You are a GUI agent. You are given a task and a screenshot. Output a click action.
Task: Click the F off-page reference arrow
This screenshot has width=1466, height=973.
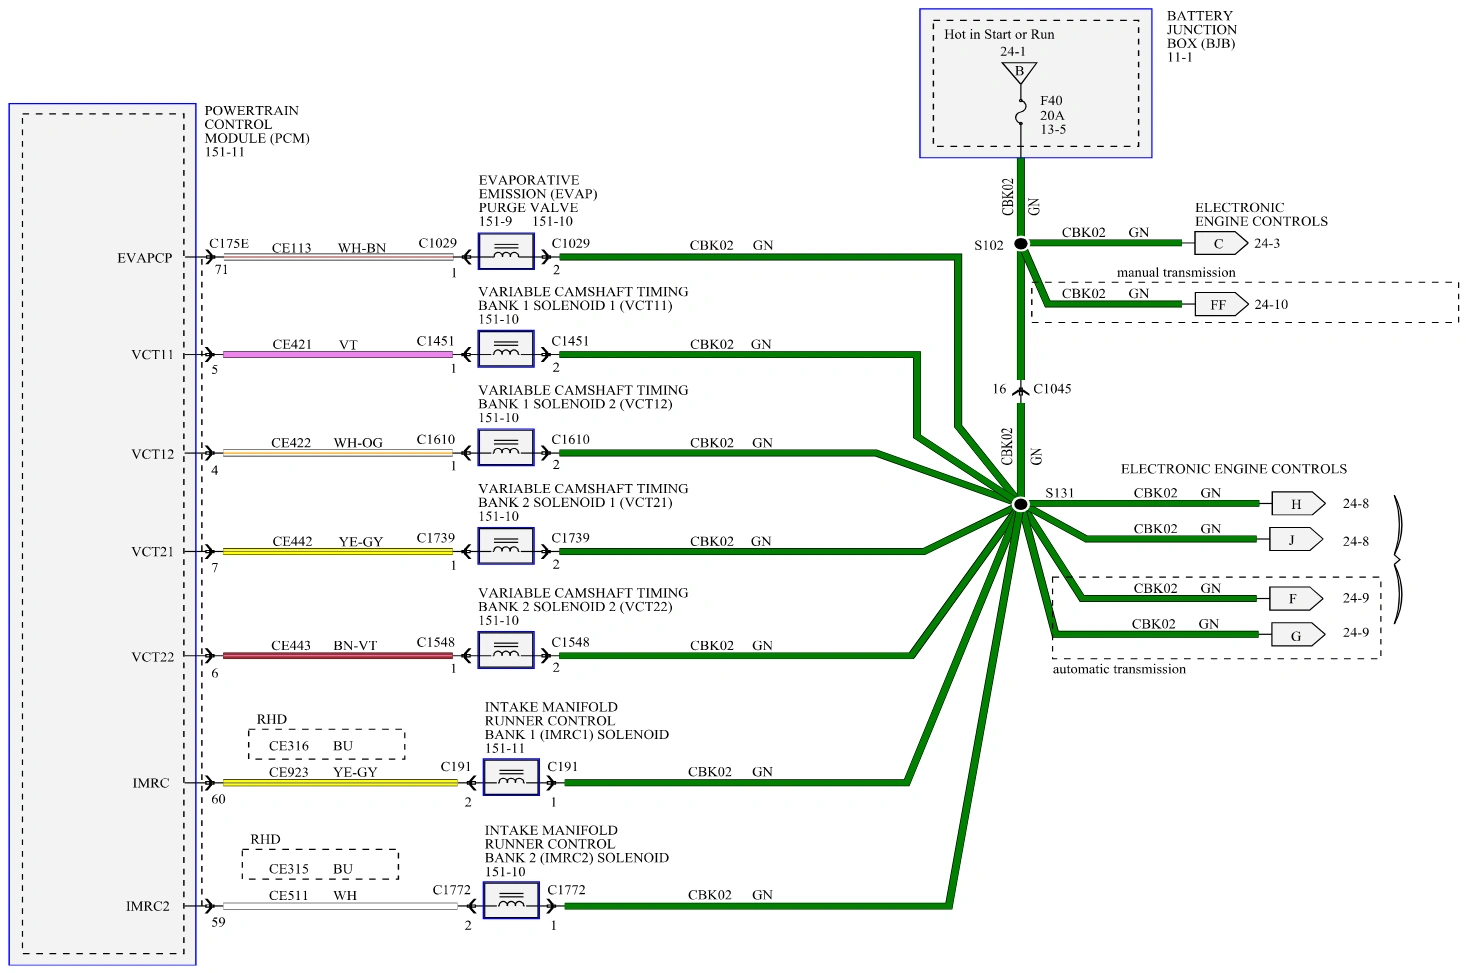point(1296,599)
